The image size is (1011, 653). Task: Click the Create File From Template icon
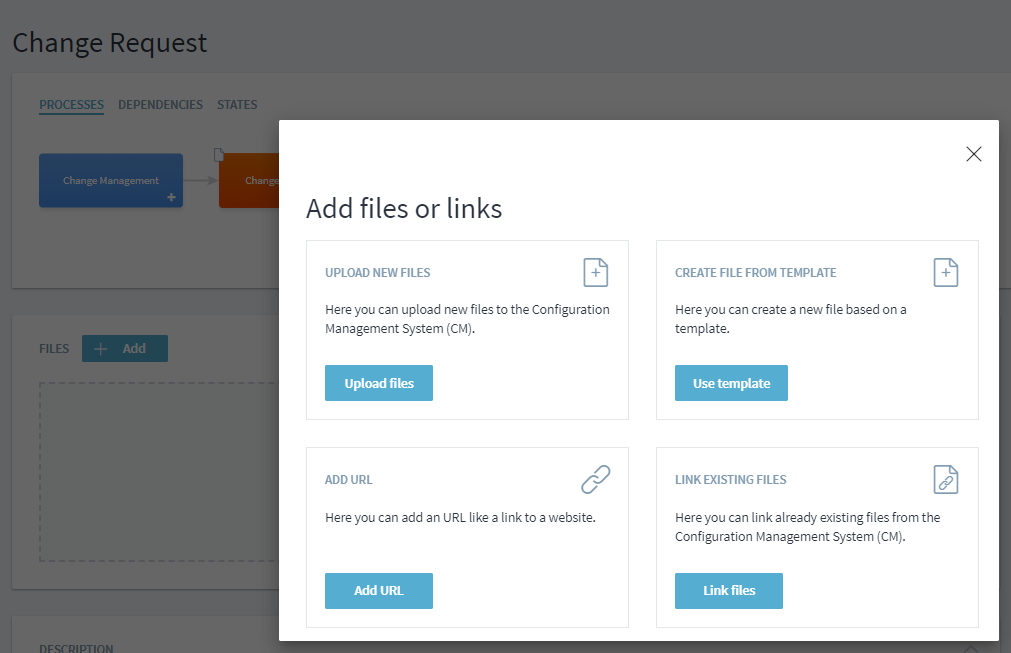(946, 272)
